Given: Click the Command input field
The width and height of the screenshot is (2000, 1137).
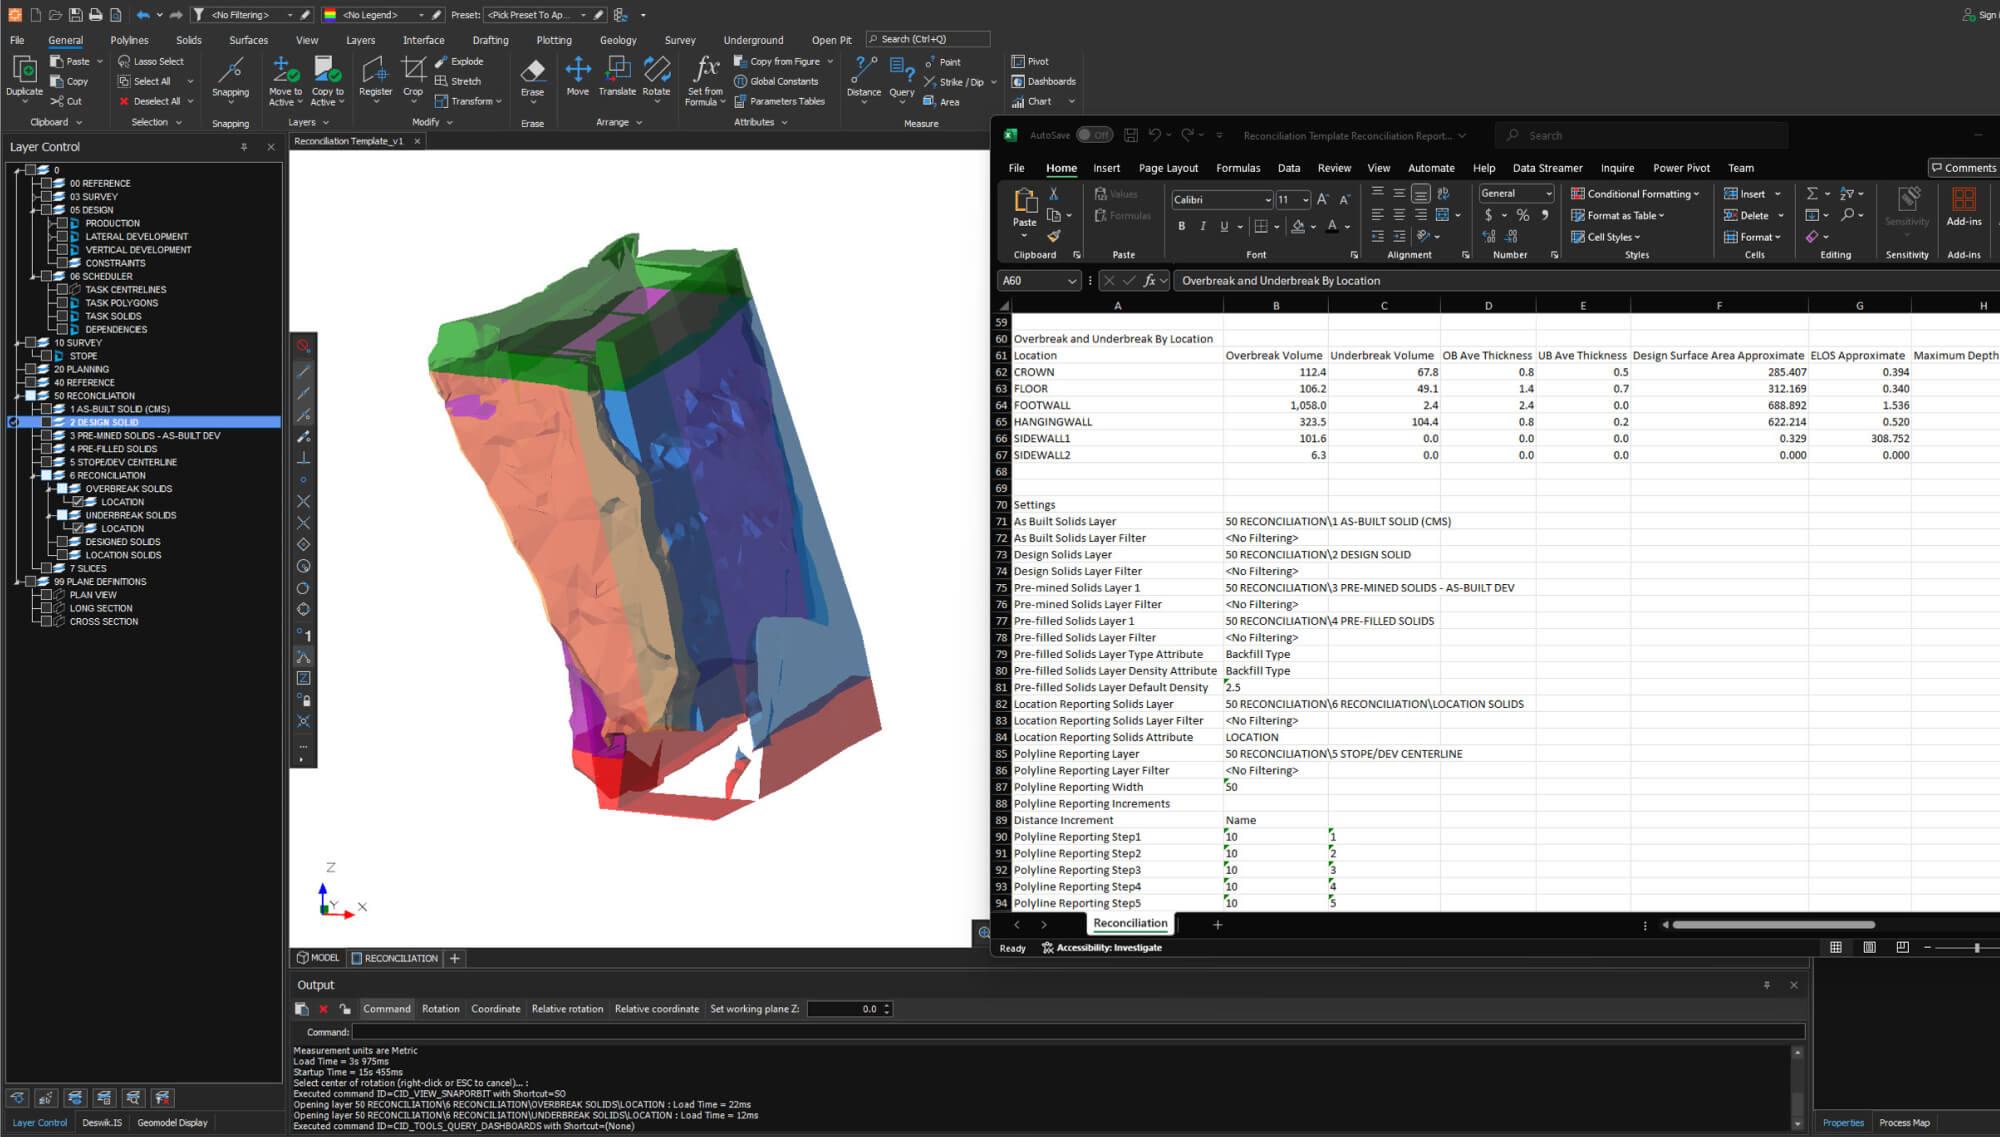Looking at the screenshot, I should [x=1078, y=1032].
